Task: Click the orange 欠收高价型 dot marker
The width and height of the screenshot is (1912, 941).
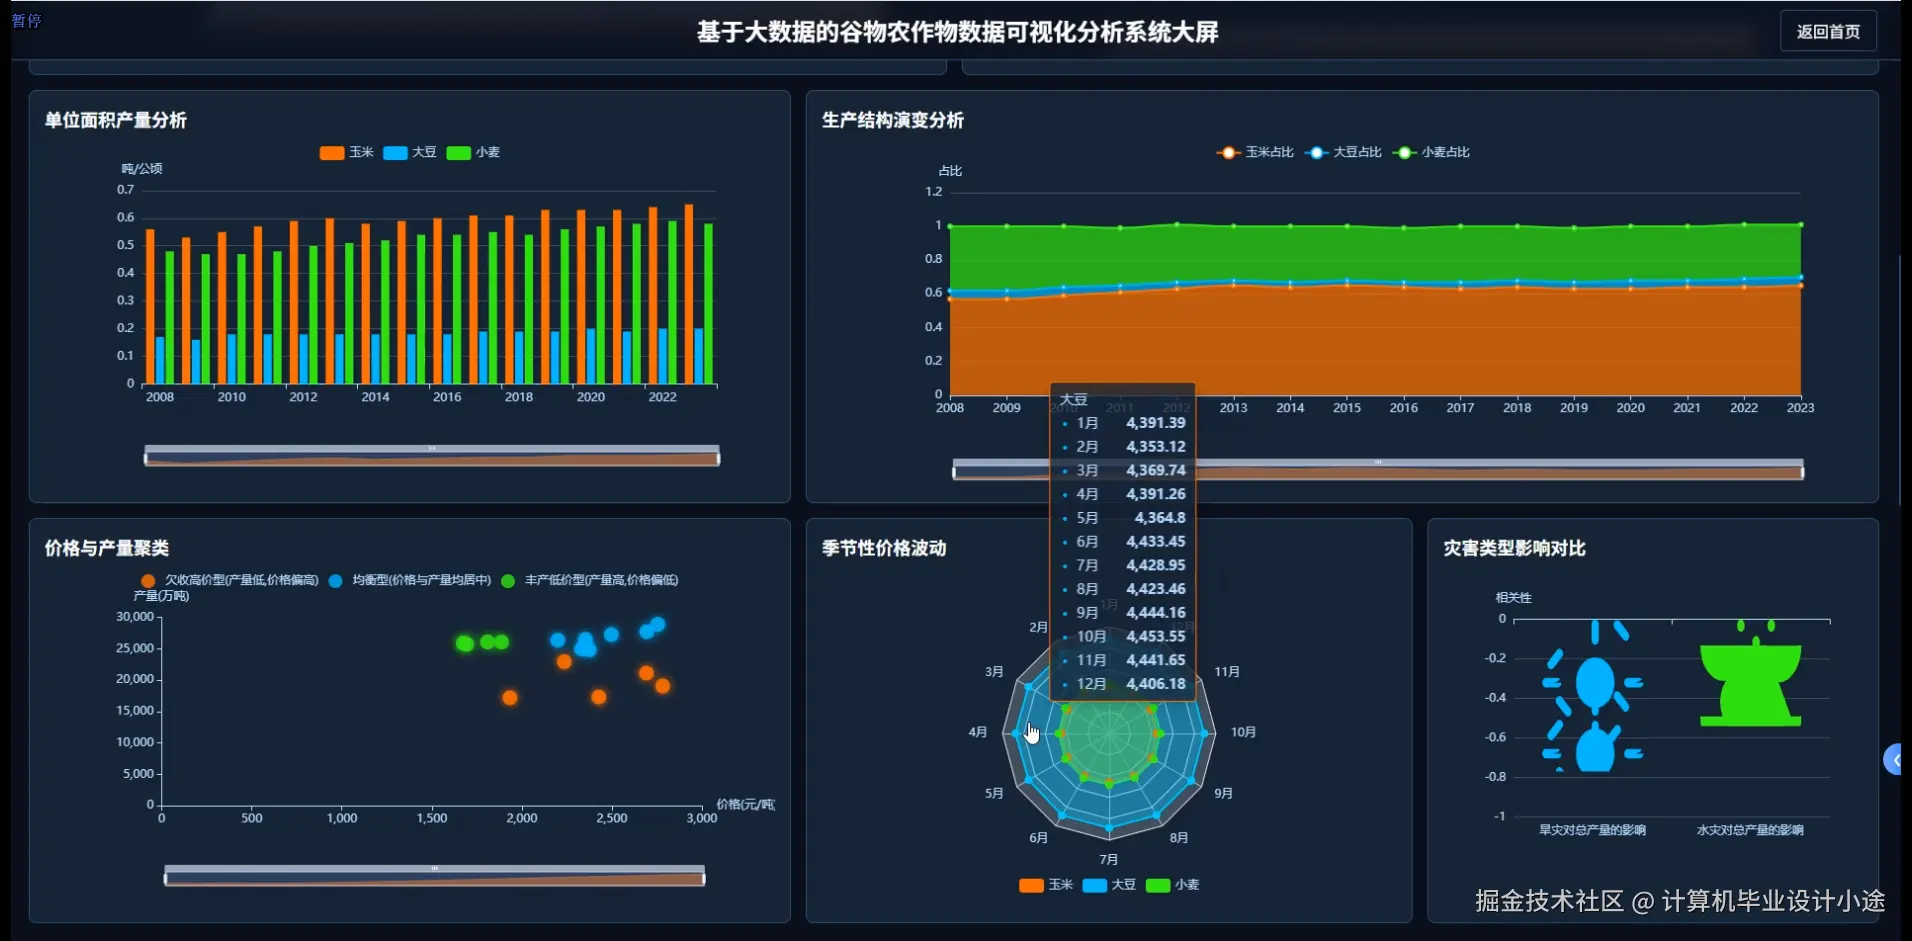Action: (x=148, y=580)
